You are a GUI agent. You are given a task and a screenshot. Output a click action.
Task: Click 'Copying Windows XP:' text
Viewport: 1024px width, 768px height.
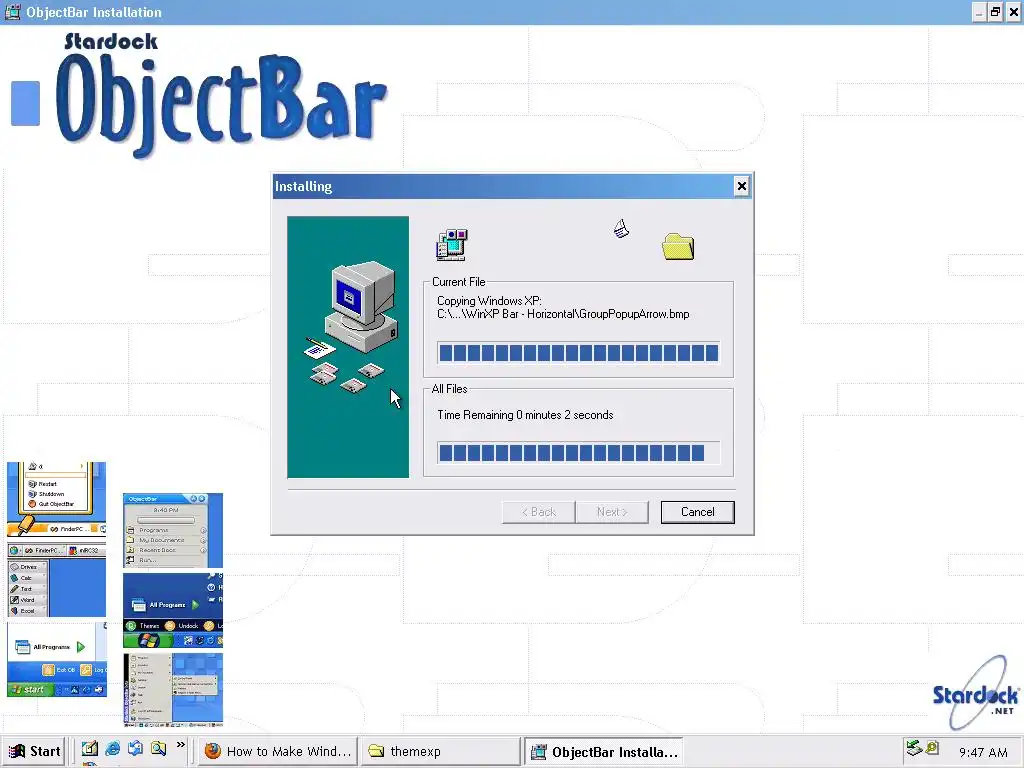point(489,301)
